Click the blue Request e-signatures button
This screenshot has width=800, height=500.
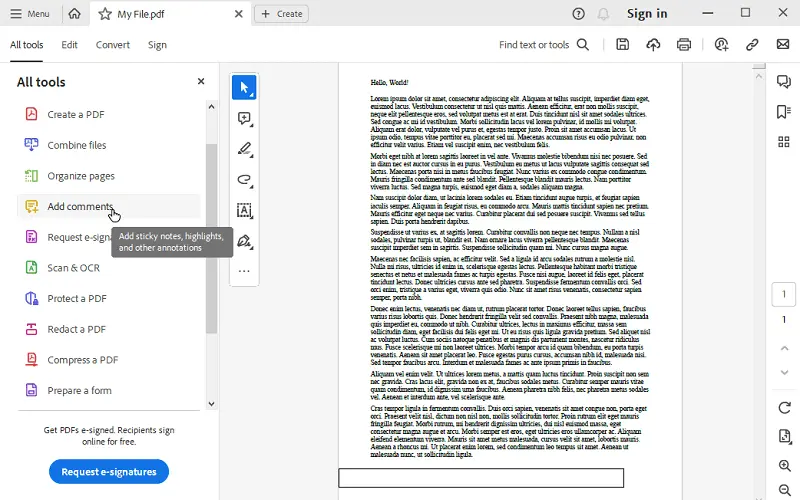coord(109,471)
